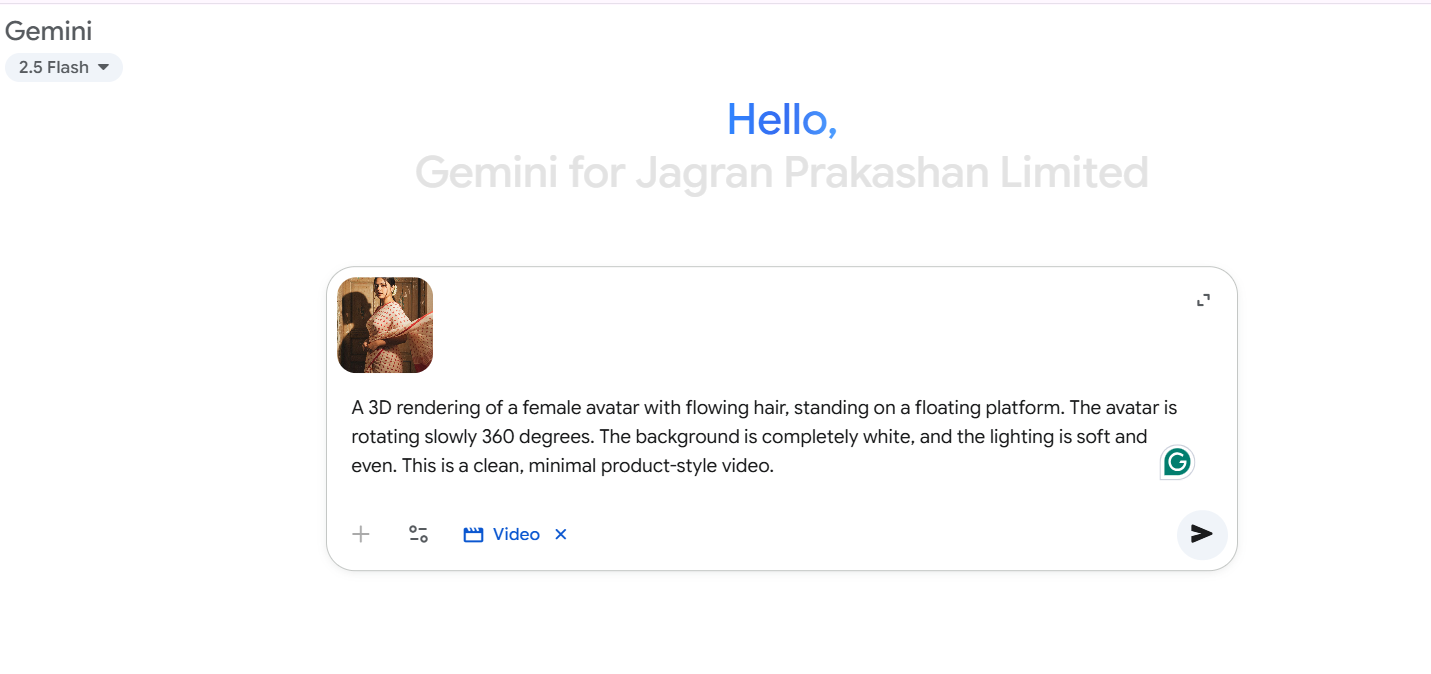Viewport: 1431px width, 674px height.
Task: Open the tools sliders icon
Action: click(418, 534)
